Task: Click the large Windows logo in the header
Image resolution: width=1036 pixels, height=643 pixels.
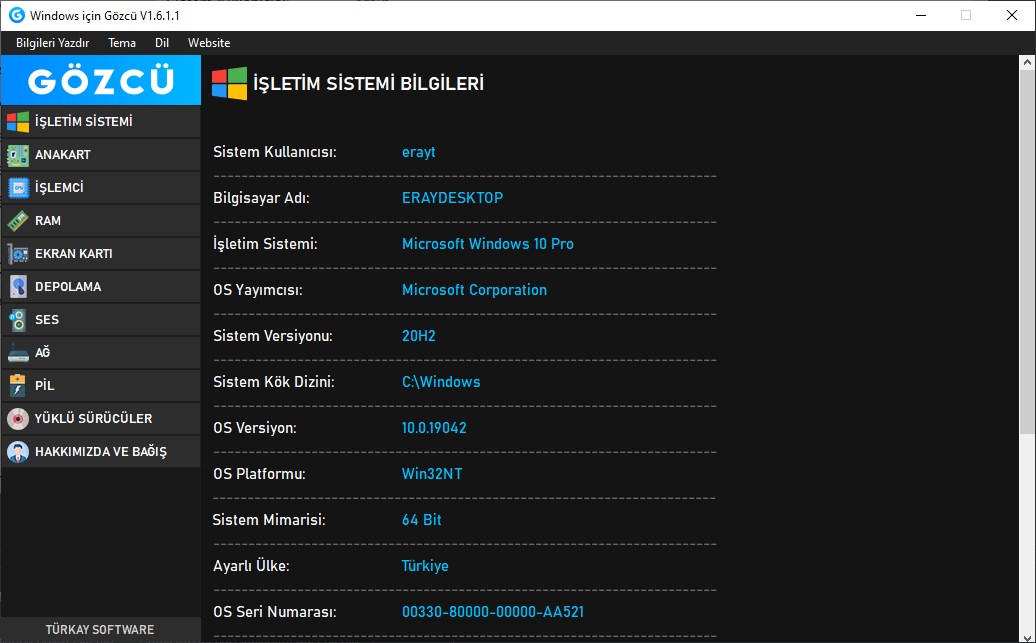Action: coord(229,83)
